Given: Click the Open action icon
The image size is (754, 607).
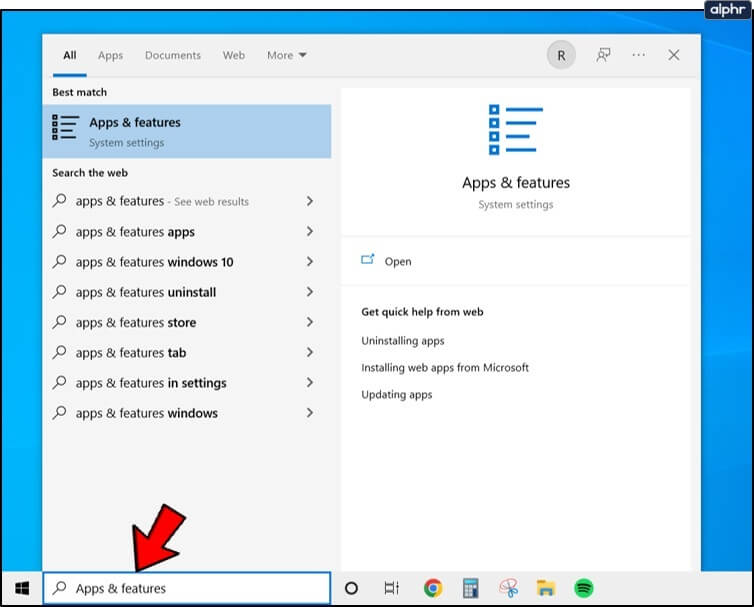Looking at the screenshot, I should point(367,260).
